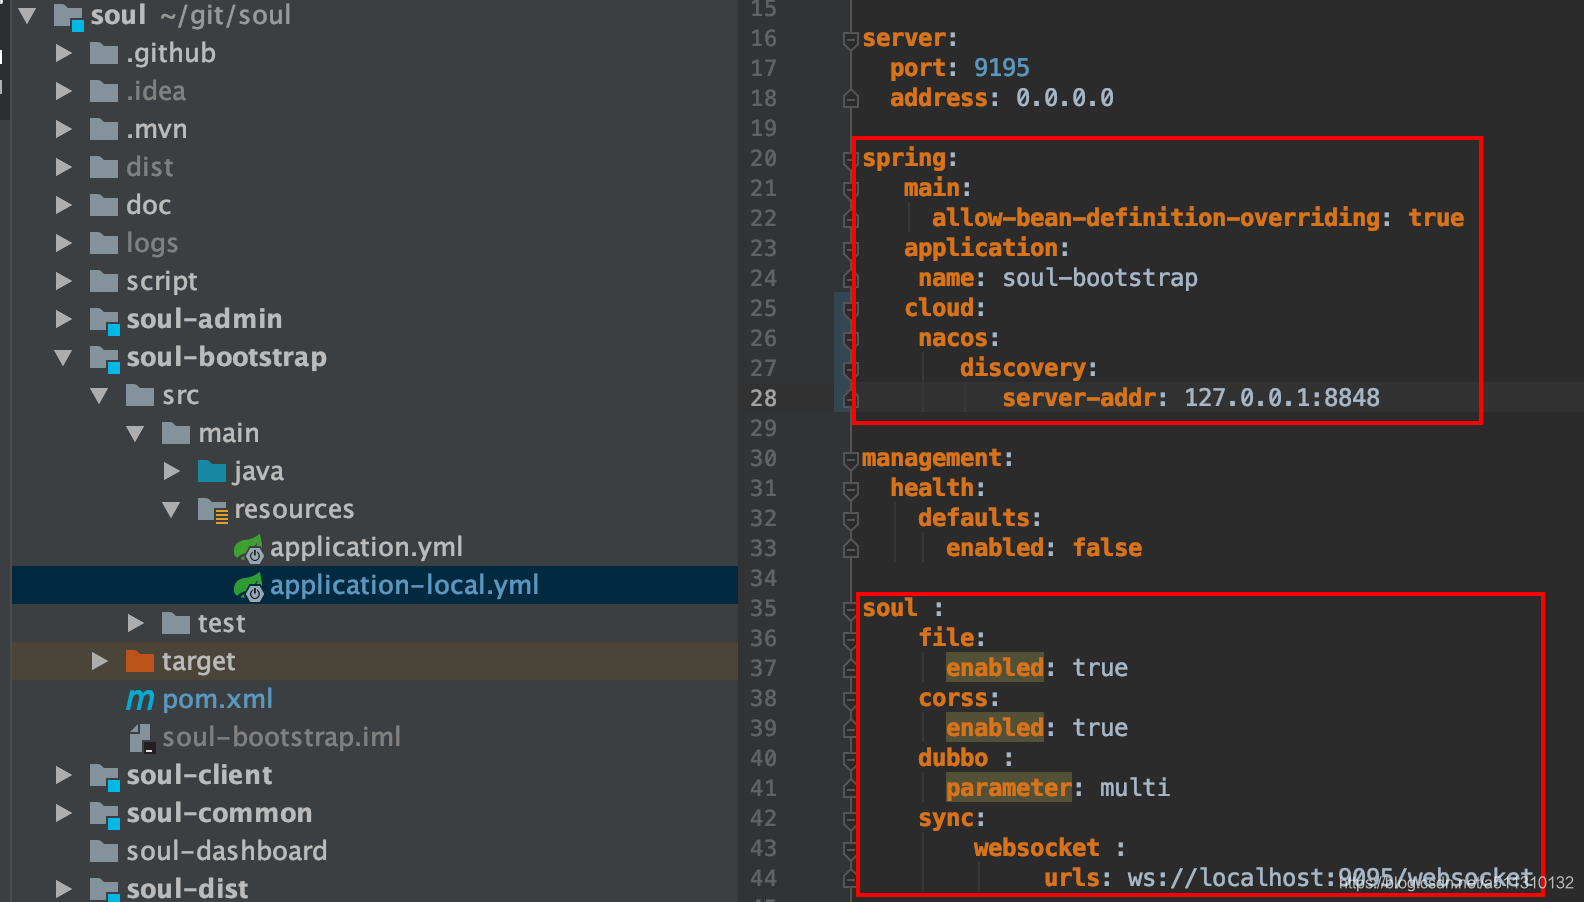Select the application.yml file
The image size is (1584, 902).
click(366, 547)
